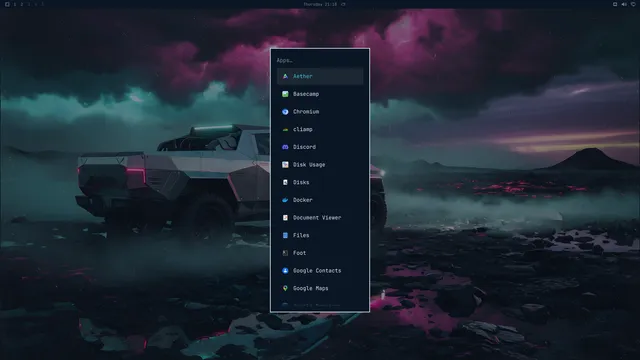Click the Thursday 21:18 clock

(x=320, y=4)
